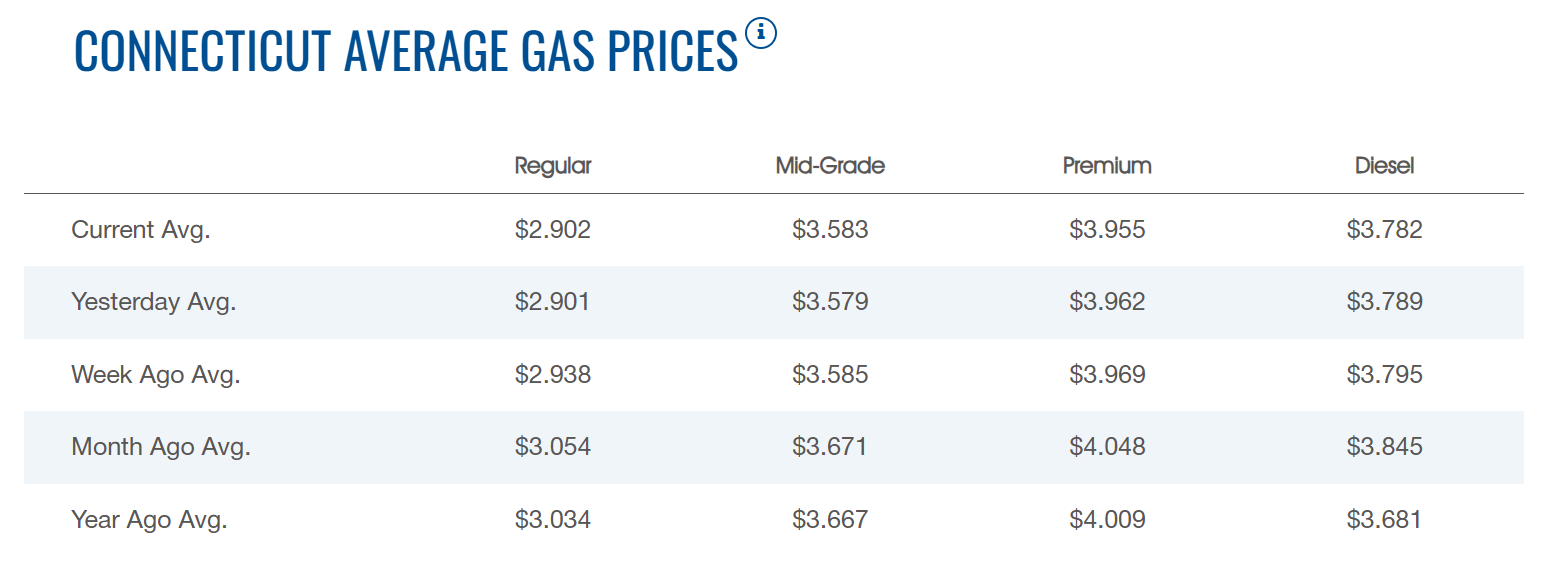The width and height of the screenshot is (1549, 569).
Task: Click the info icon beside the heading
Action: pyautogui.click(x=761, y=34)
